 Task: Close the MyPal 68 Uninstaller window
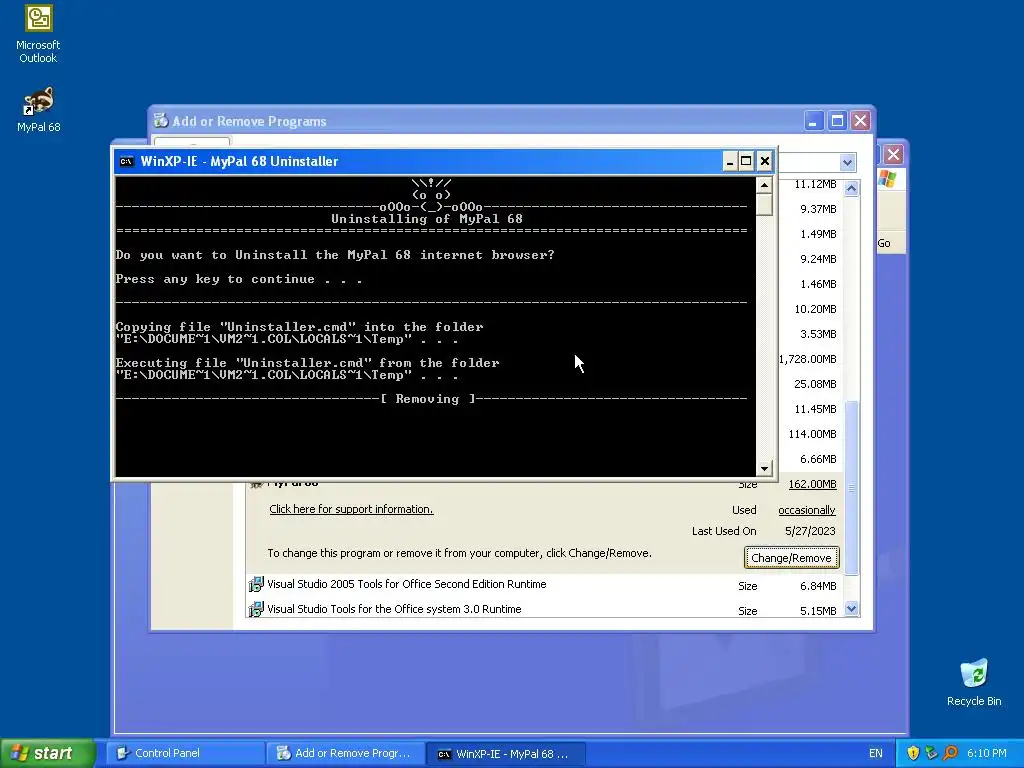coord(764,161)
